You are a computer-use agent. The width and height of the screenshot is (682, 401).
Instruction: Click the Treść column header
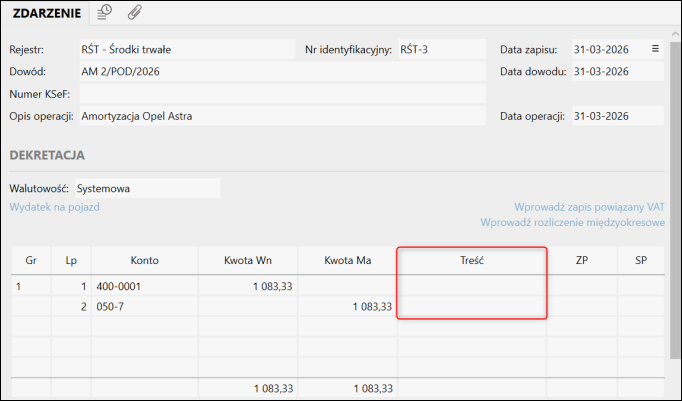click(x=472, y=260)
